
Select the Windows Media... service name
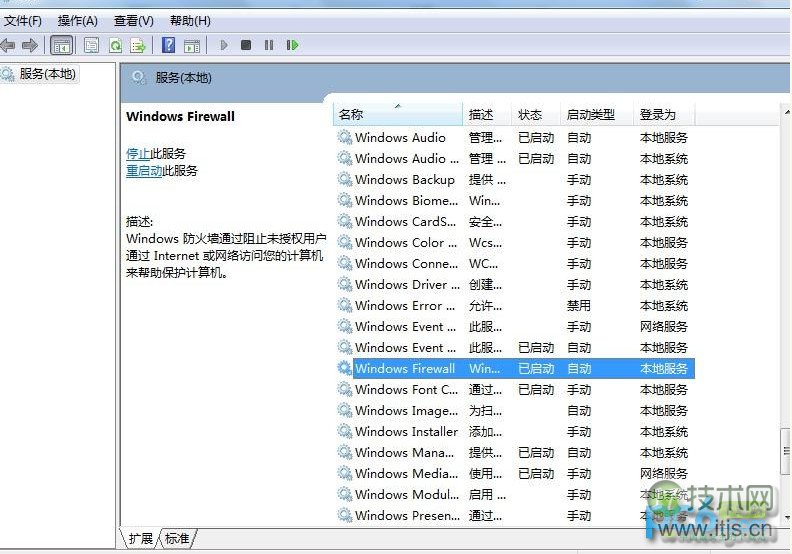(x=407, y=473)
